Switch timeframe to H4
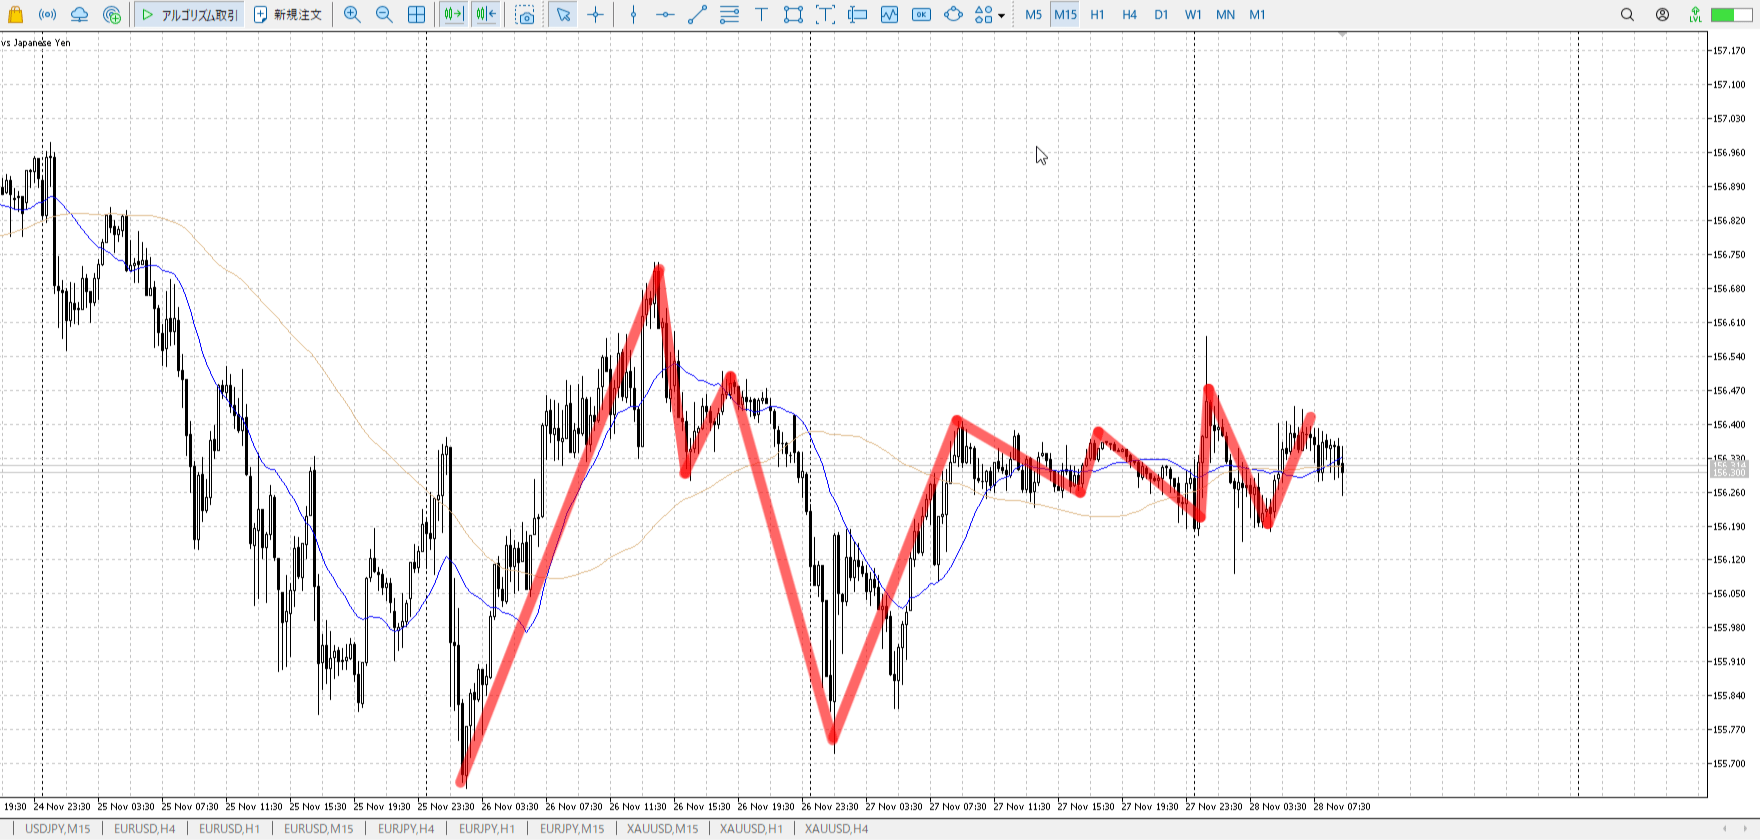 tap(1129, 15)
